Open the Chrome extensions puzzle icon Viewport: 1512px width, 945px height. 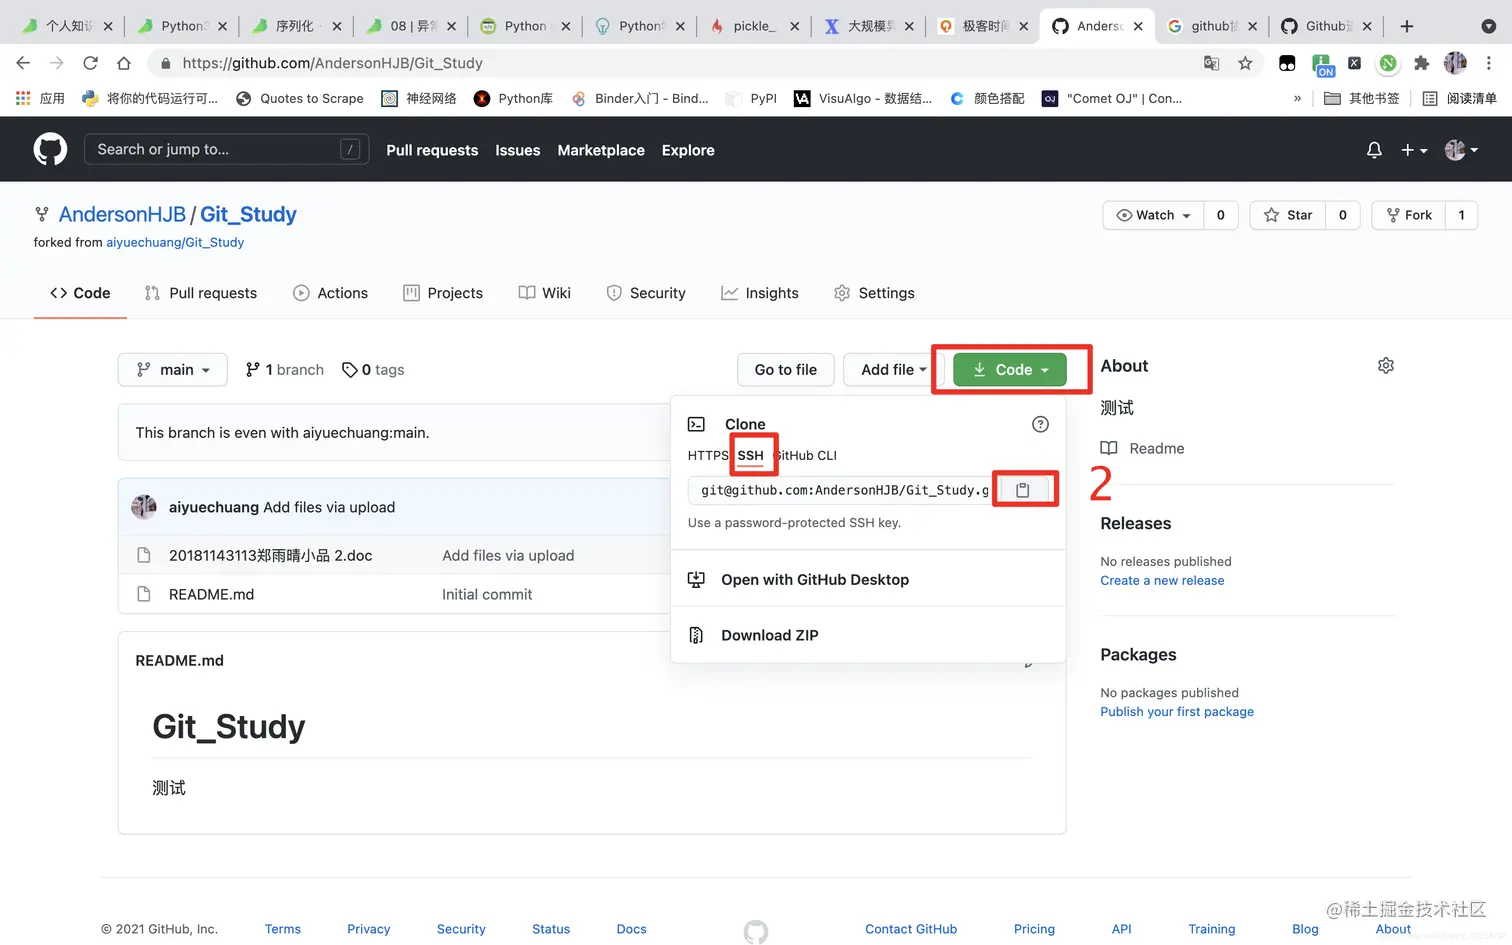click(x=1421, y=63)
